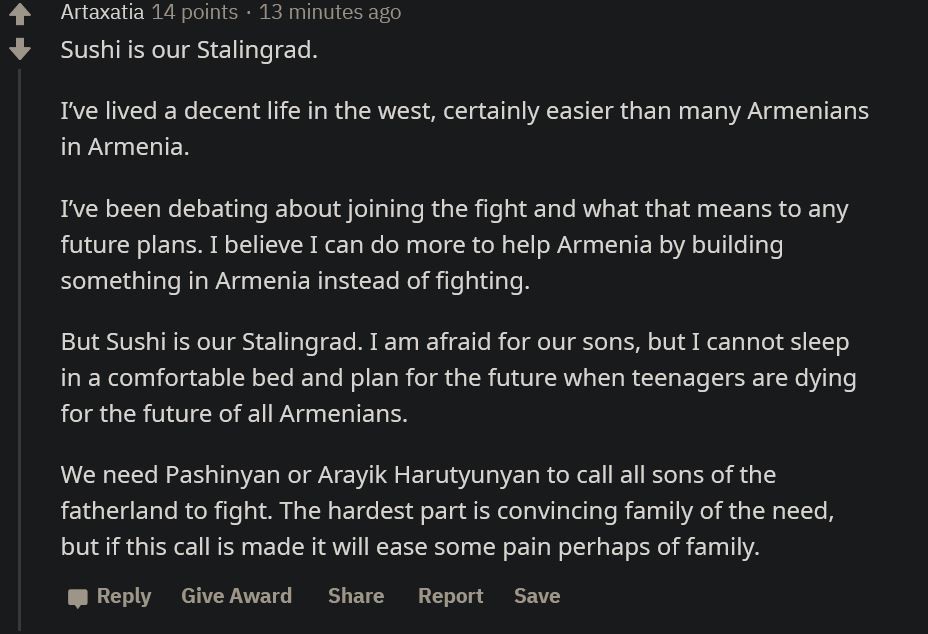This screenshot has width=928, height=634.
Task: Click the paragraph starting "We need Pashinyan"
Action: pyautogui.click(x=446, y=510)
